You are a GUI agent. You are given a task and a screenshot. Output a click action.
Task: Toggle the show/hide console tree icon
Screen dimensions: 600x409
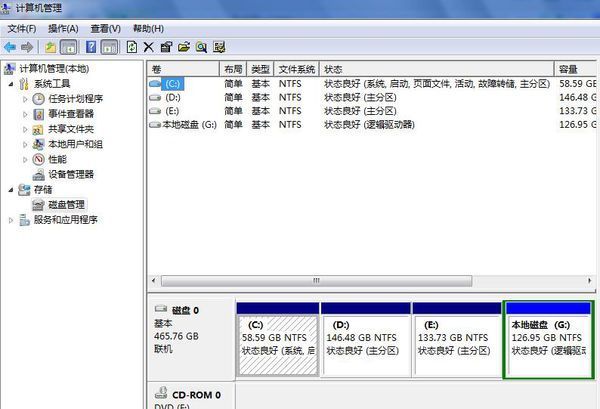click(69, 47)
